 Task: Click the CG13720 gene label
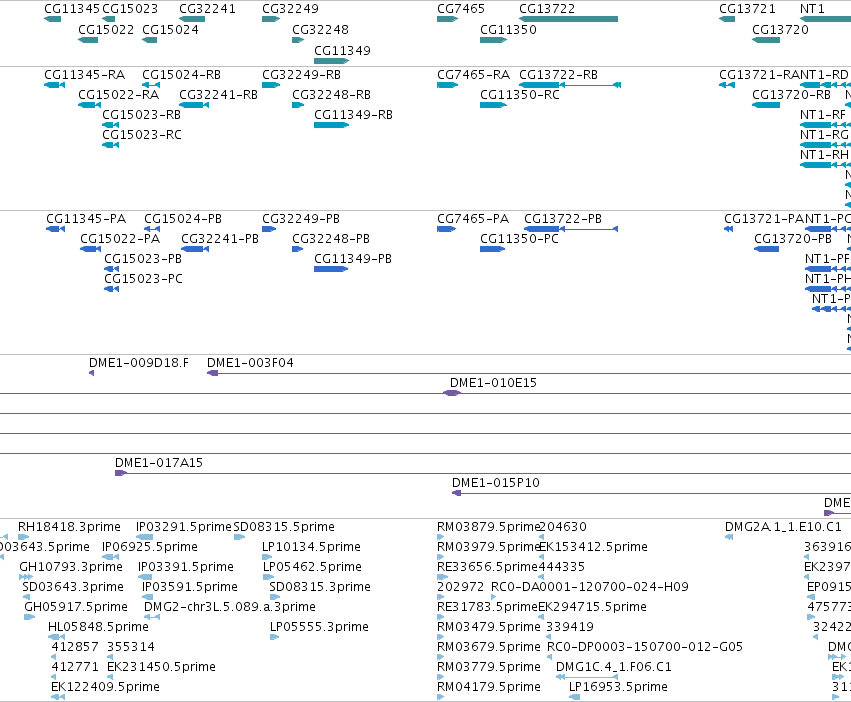(780, 29)
